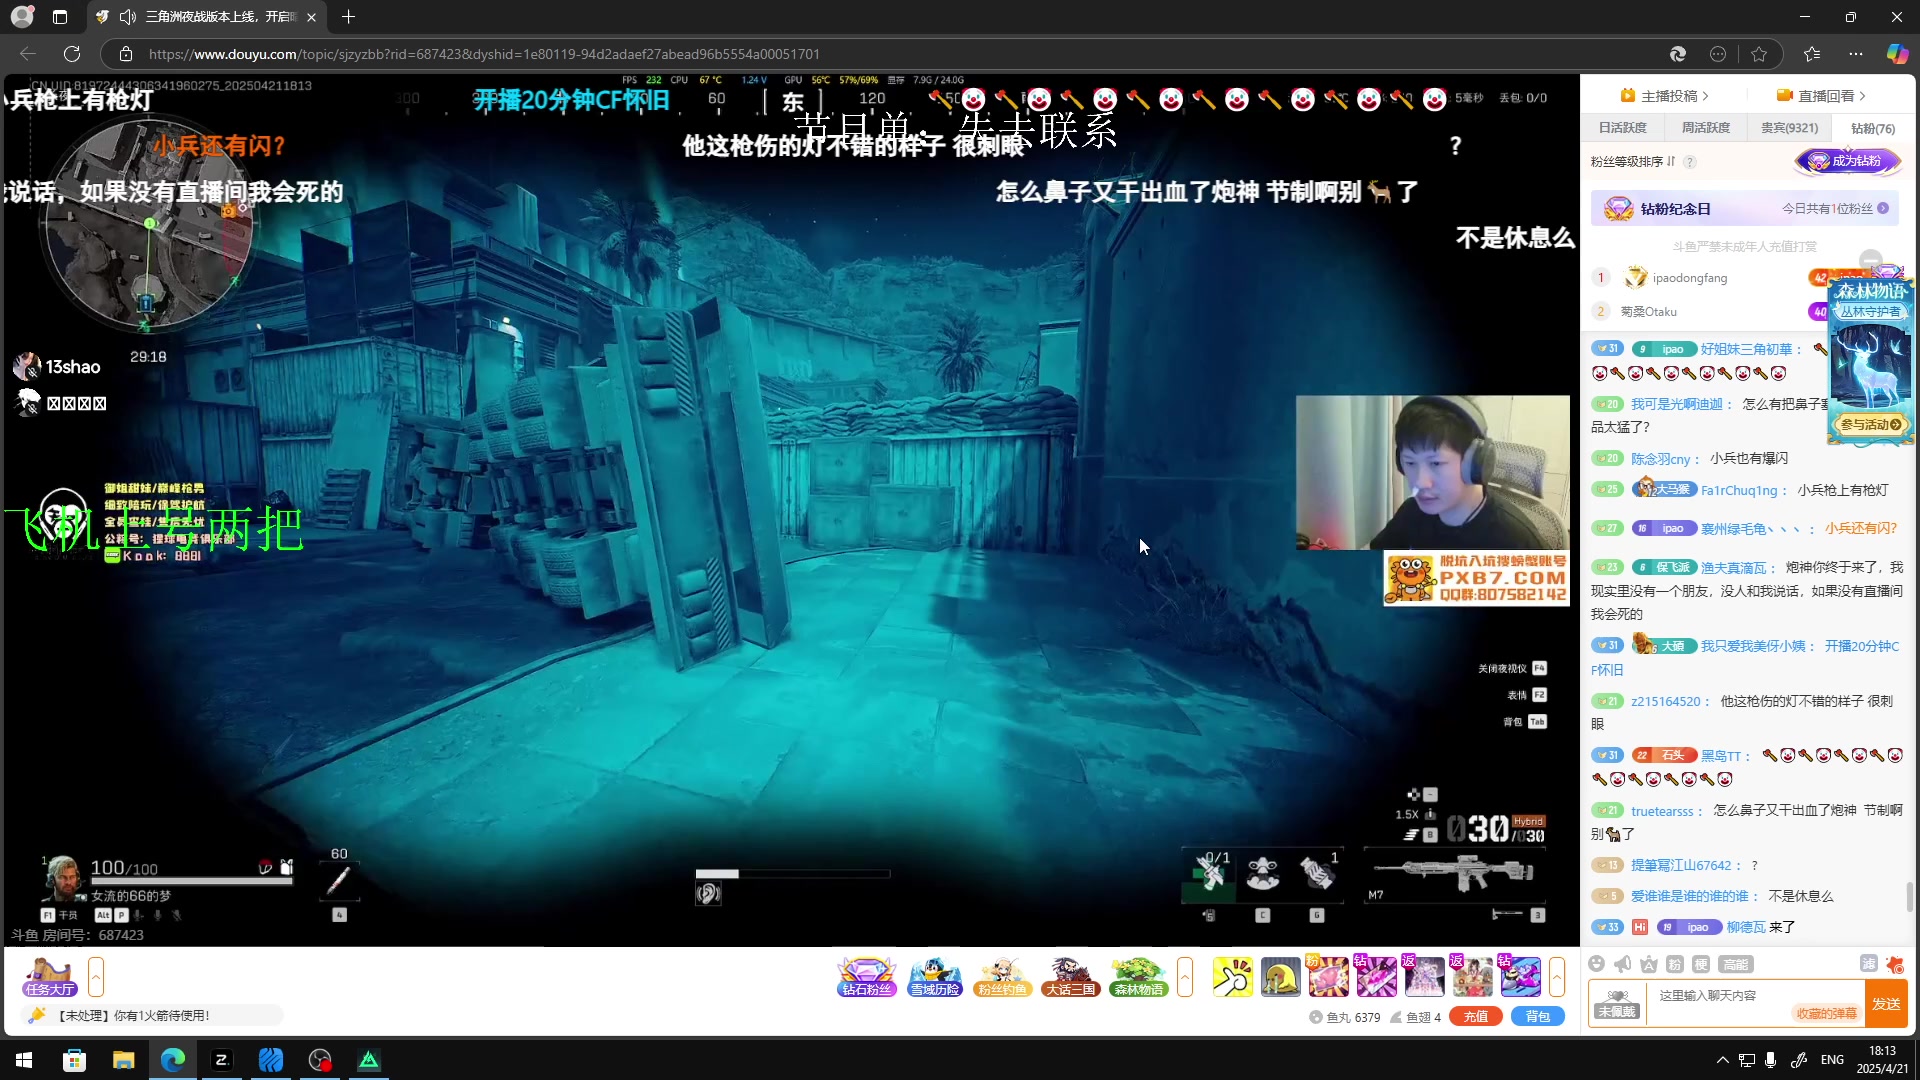Open the Copilot icon in the browser toolbar
This screenshot has width=1920, height=1080.
[1896, 54]
